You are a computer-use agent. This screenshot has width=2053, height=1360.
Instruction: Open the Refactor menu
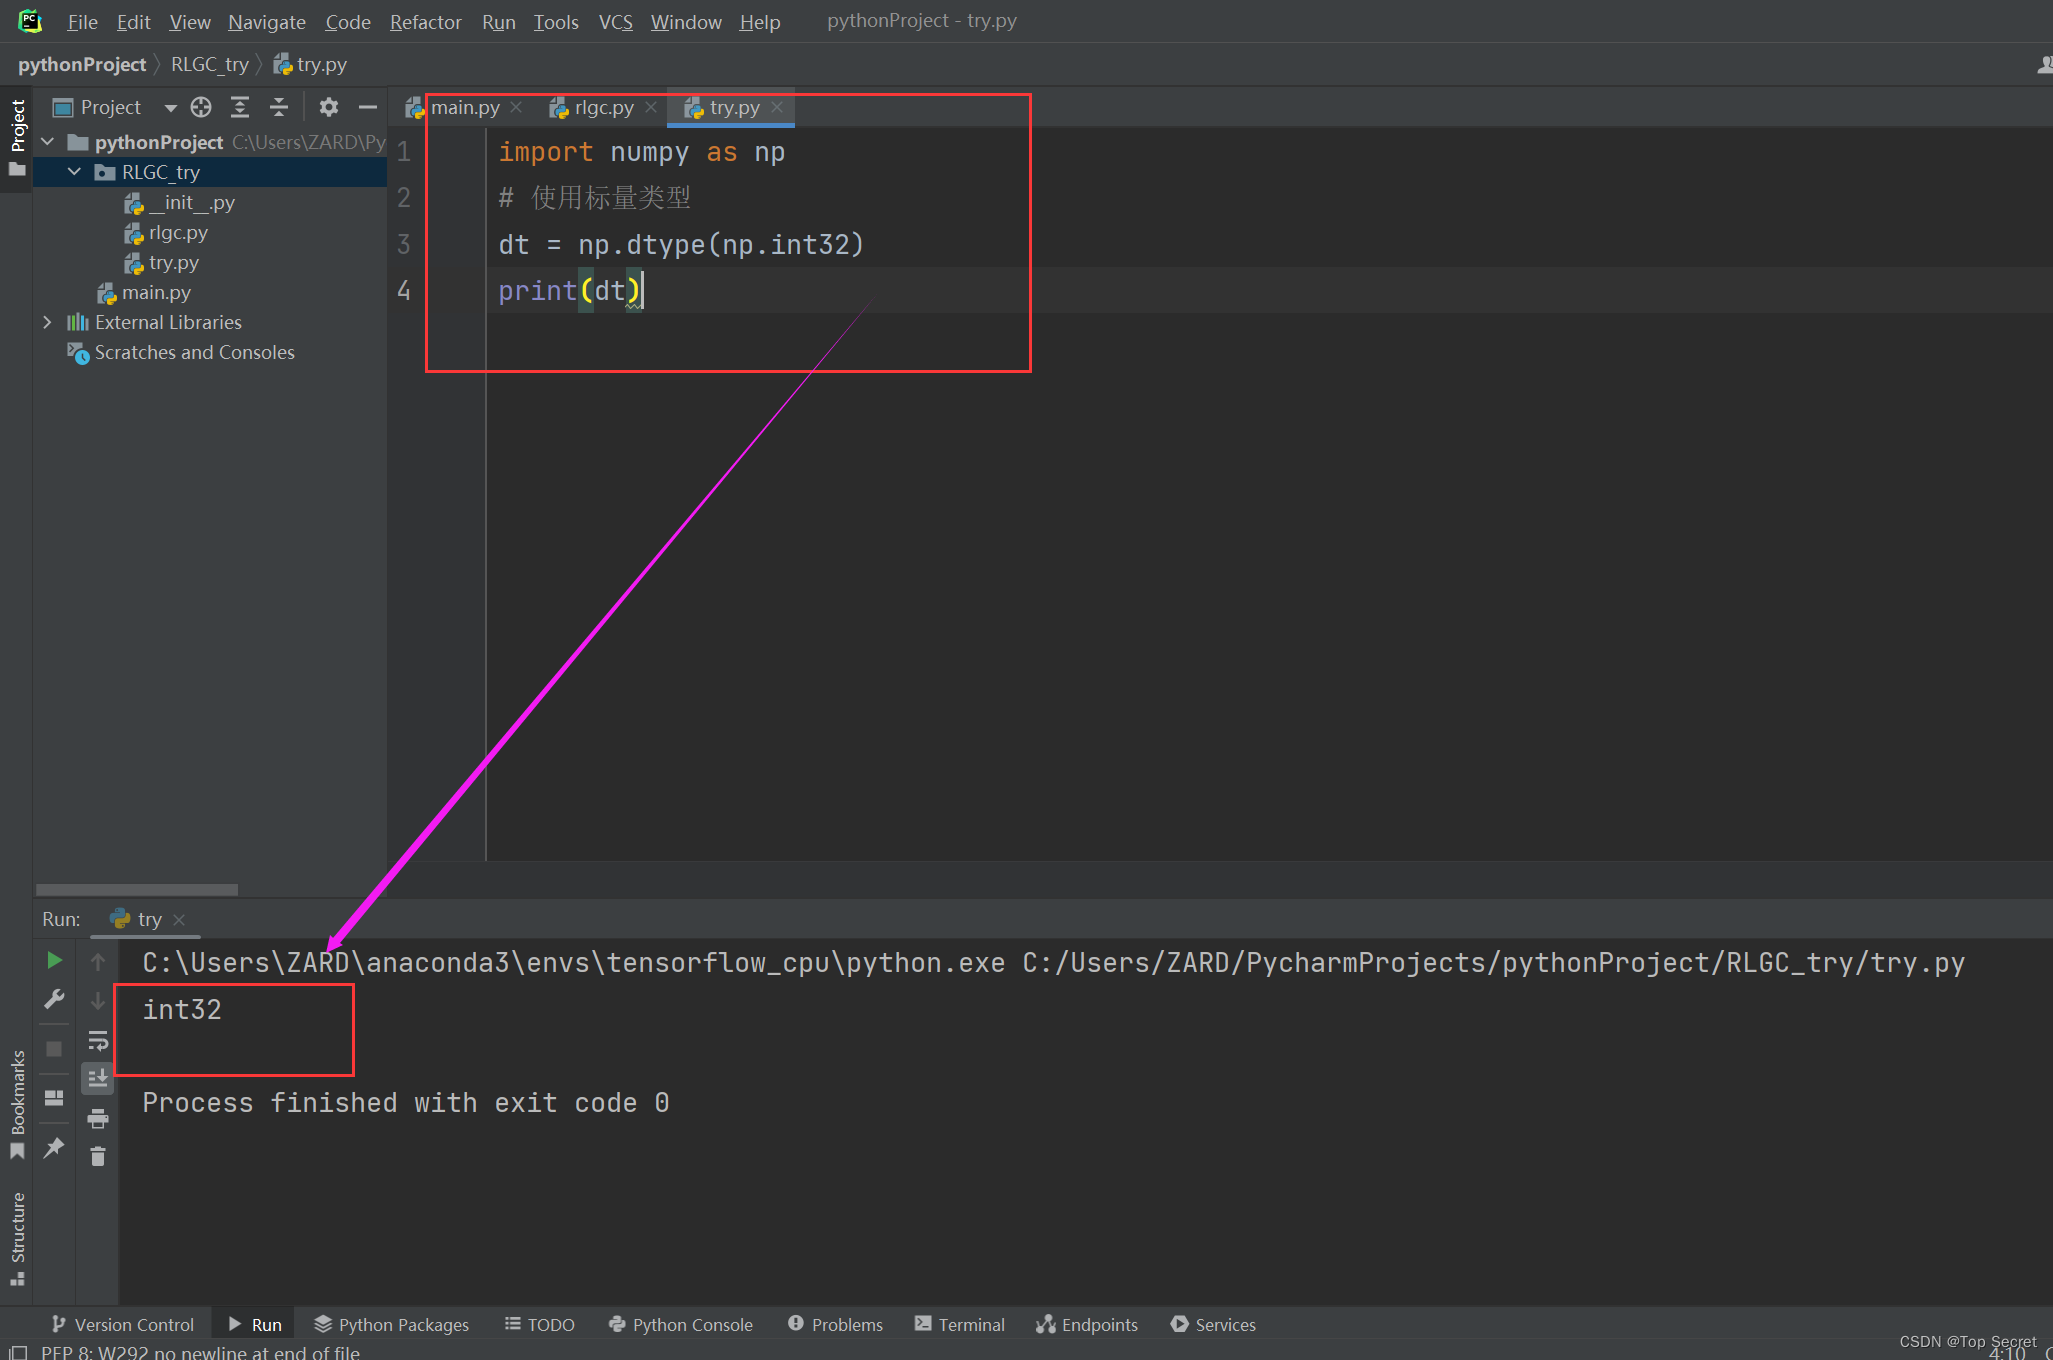(x=425, y=21)
